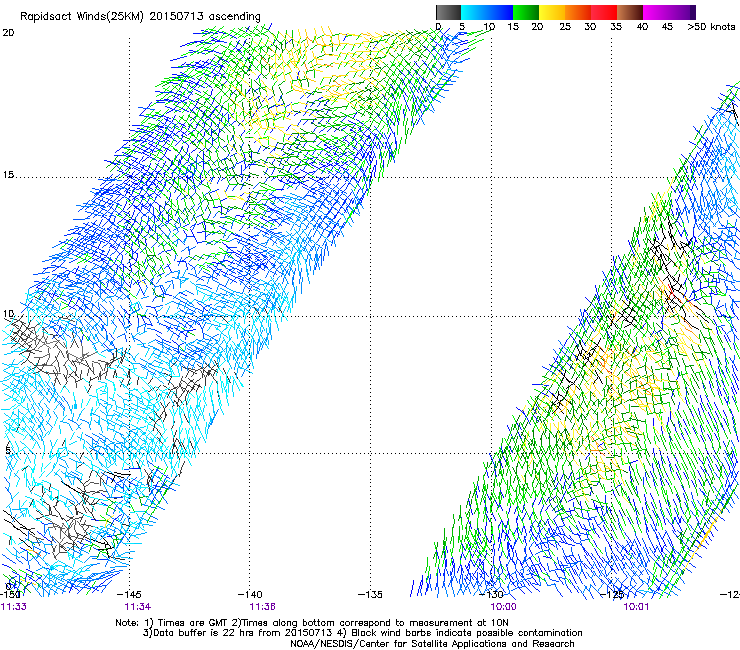Click the longitude label '-140'
Screen dimensions: 740x650
(250, 595)
